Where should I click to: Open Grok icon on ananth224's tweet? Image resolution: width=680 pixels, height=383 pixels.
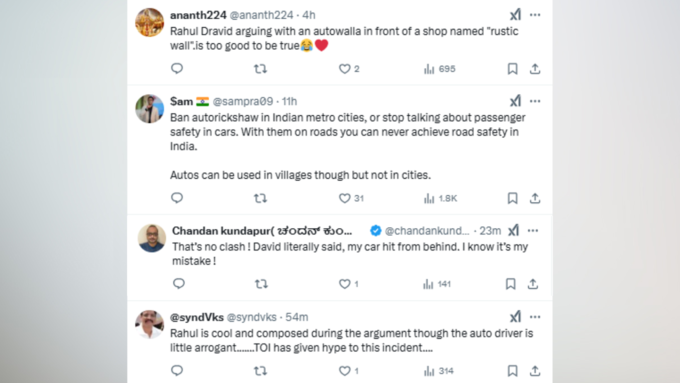point(515,15)
